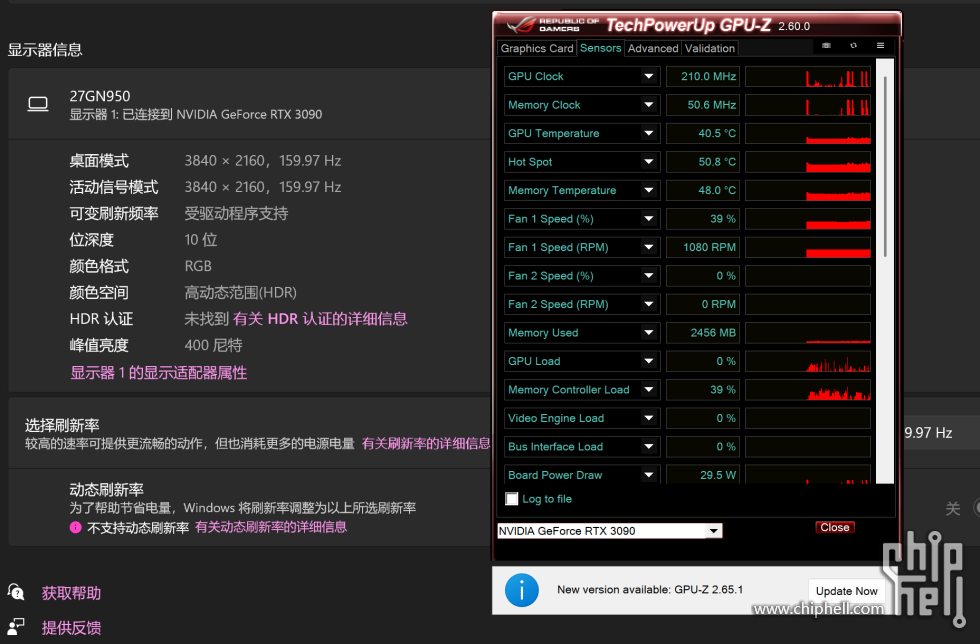Open the GPU Clock sensor dropdown
The width and height of the screenshot is (980, 644).
point(649,76)
